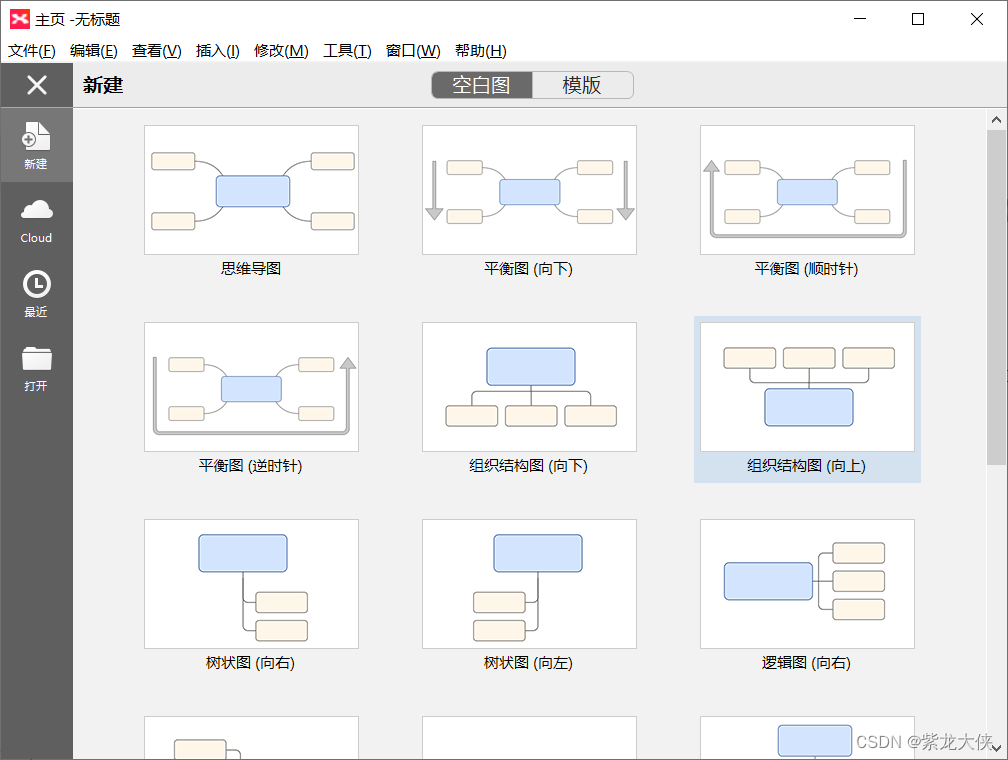Close the home panel with the X icon
This screenshot has width=1008, height=760.
tap(37, 85)
